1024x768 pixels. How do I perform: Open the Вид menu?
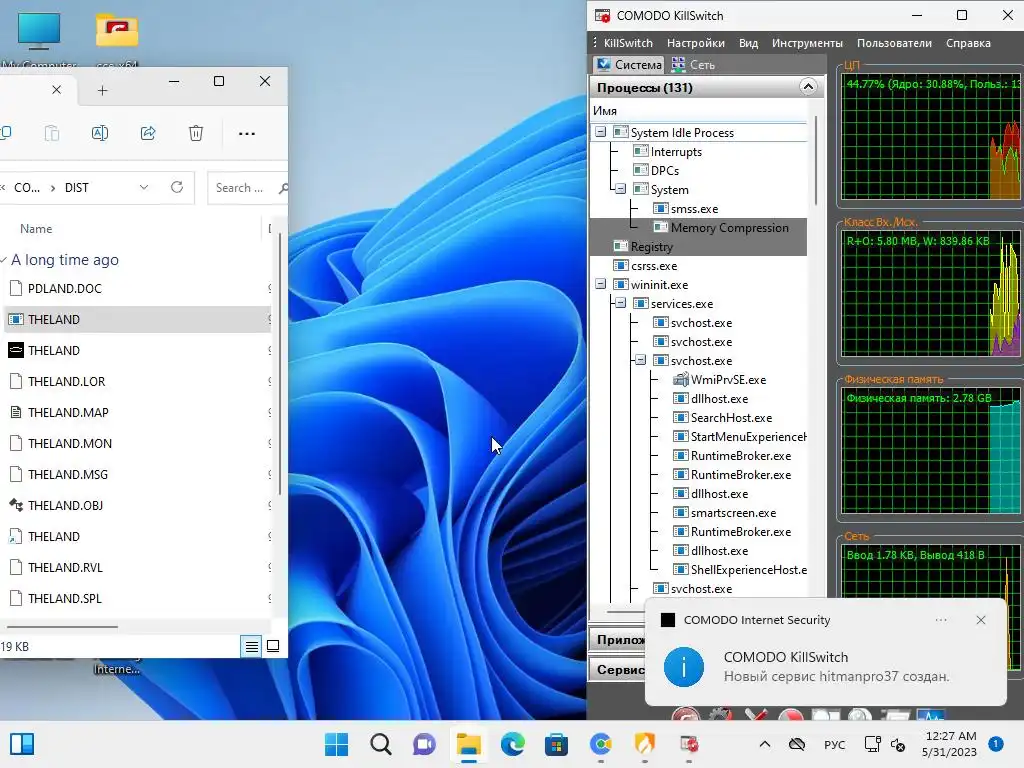point(748,43)
